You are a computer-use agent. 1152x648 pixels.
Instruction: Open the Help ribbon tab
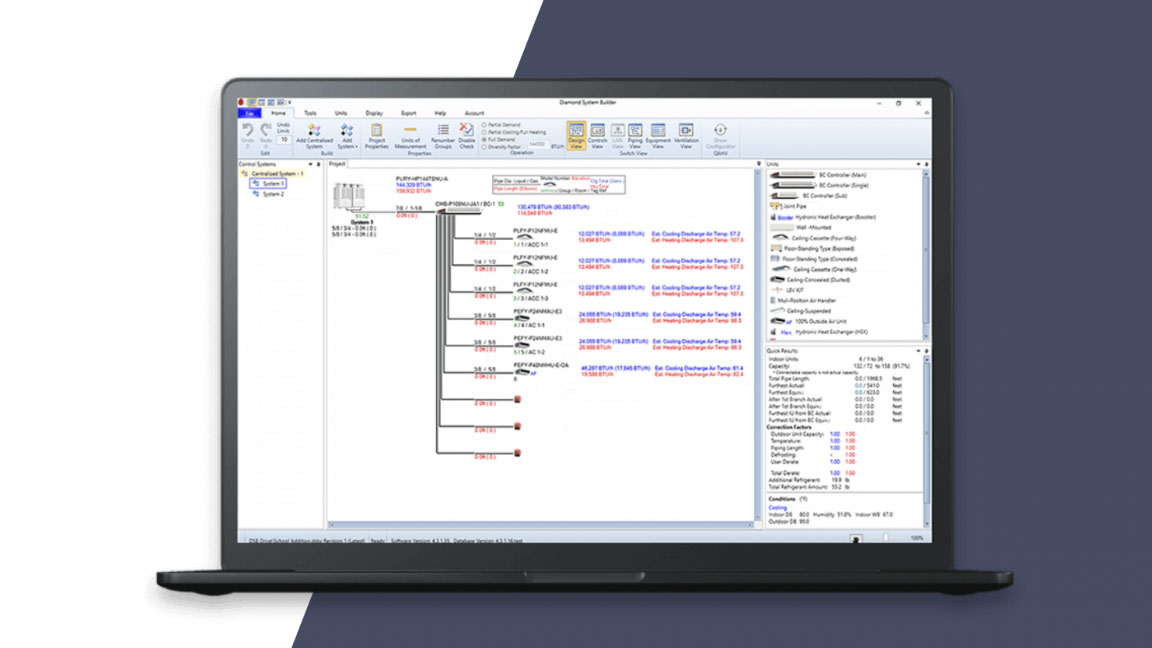(440, 113)
